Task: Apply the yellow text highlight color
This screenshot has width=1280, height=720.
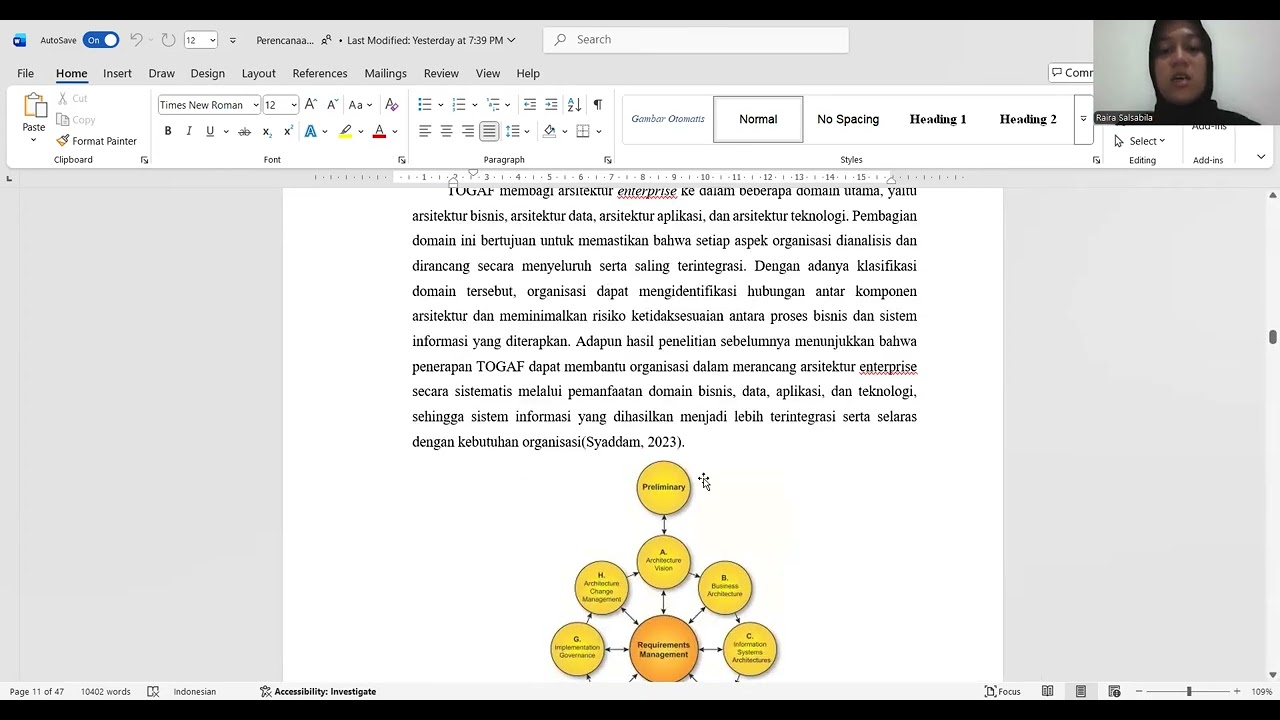Action: [x=345, y=131]
